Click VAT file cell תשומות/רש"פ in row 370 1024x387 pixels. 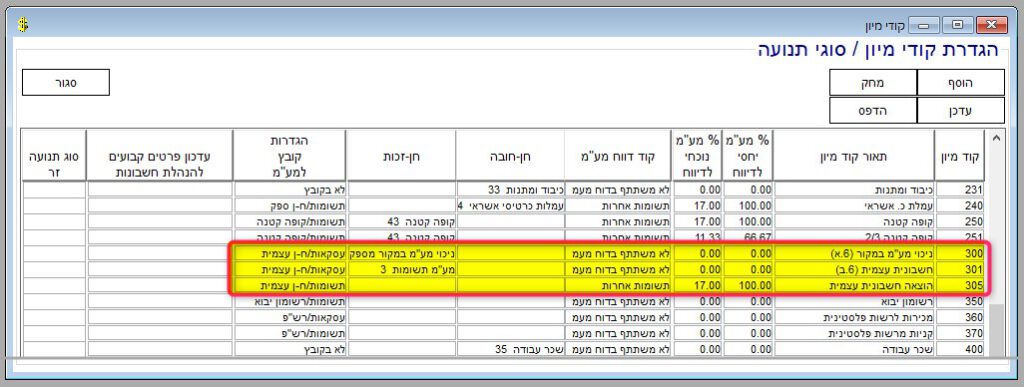[289, 333]
